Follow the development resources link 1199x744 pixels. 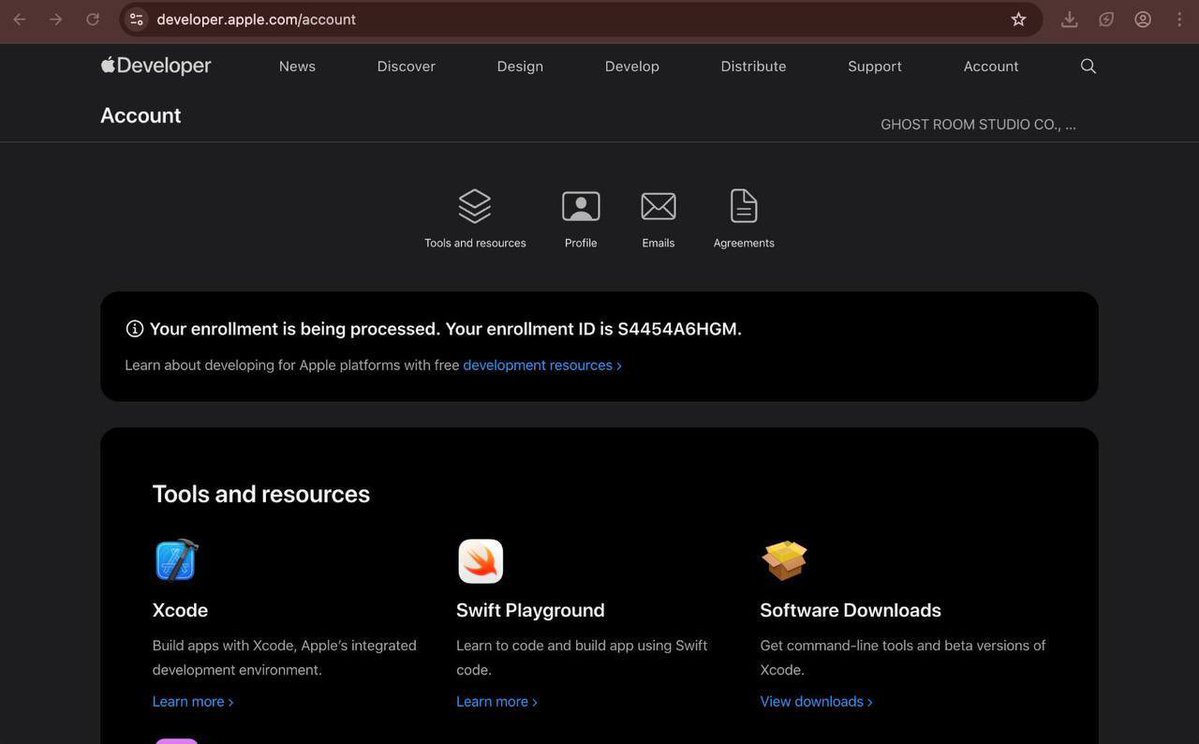[542, 366]
